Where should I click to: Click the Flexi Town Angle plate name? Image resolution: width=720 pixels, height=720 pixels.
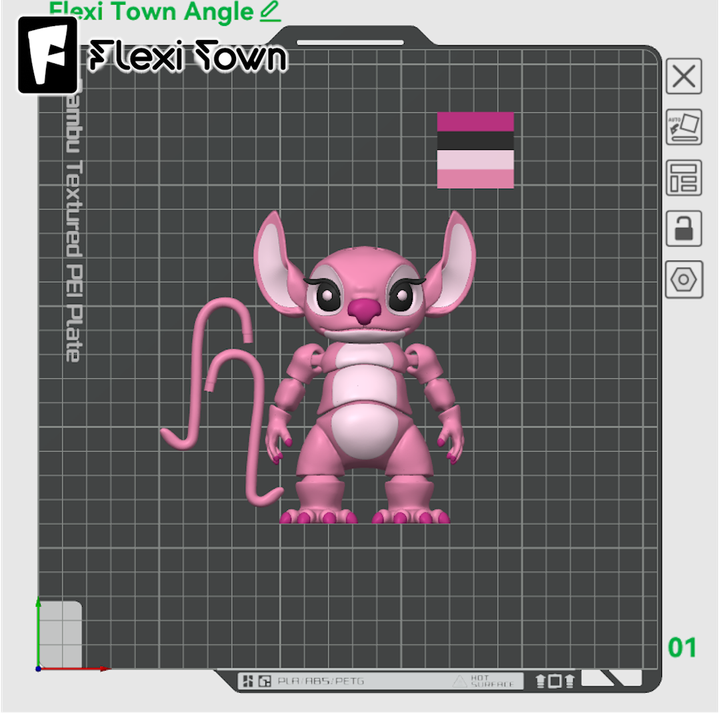(x=150, y=12)
